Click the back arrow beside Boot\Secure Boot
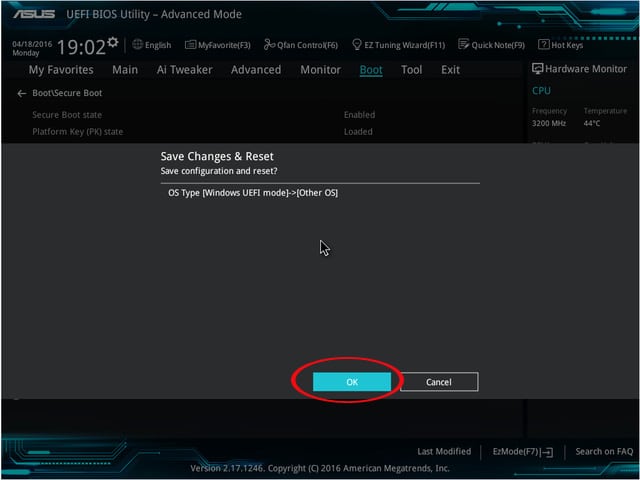Image resolution: width=640 pixels, height=480 pixels. pos(22,93)
